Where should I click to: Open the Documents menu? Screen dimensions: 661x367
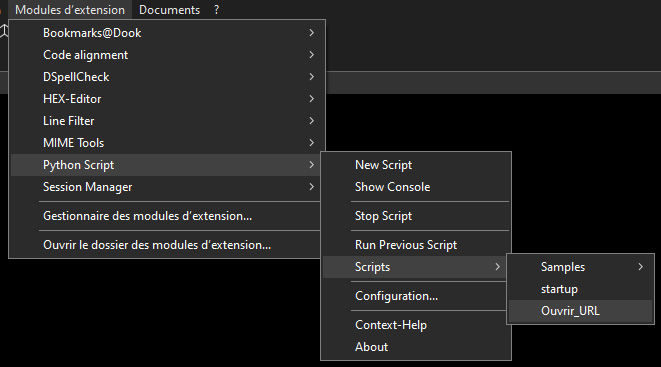pos(169,10)
